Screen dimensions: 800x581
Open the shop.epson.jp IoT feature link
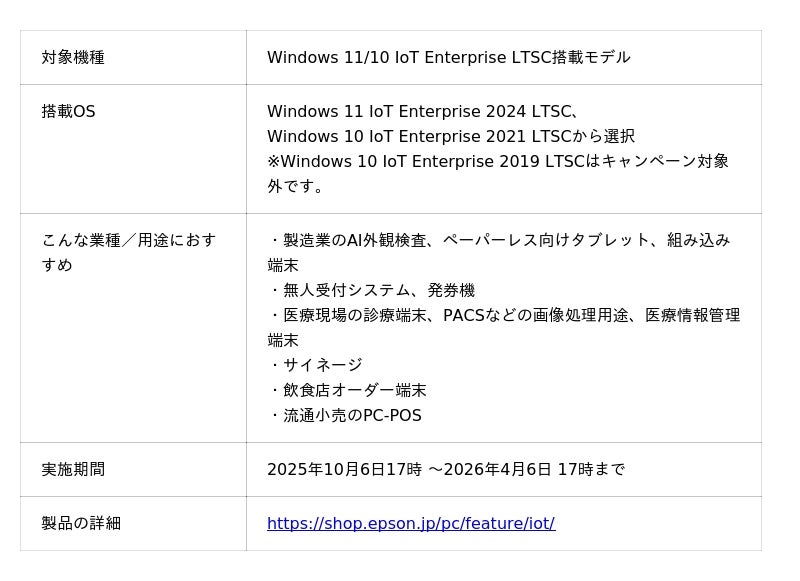coord(411,523)
